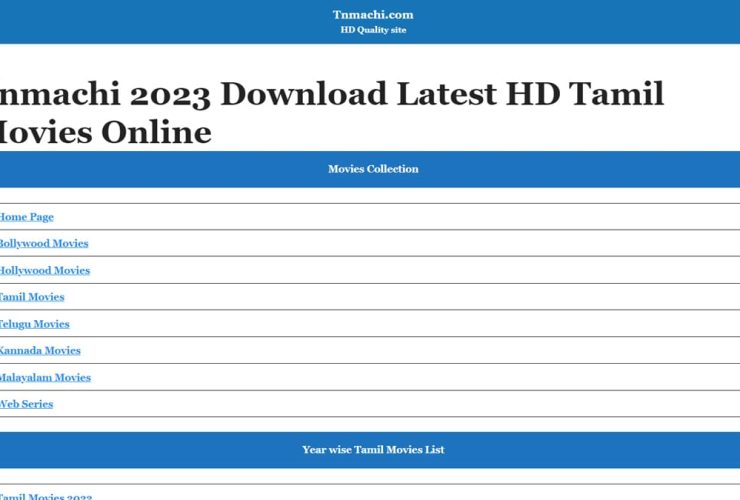The width and height of the screenshot is (740, 500).
Task: Open Kannada Movies link
Action: coord(40,351)
